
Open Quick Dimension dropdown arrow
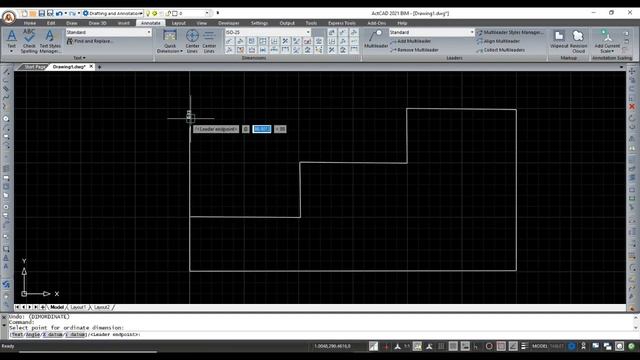(x=181, y=51)
